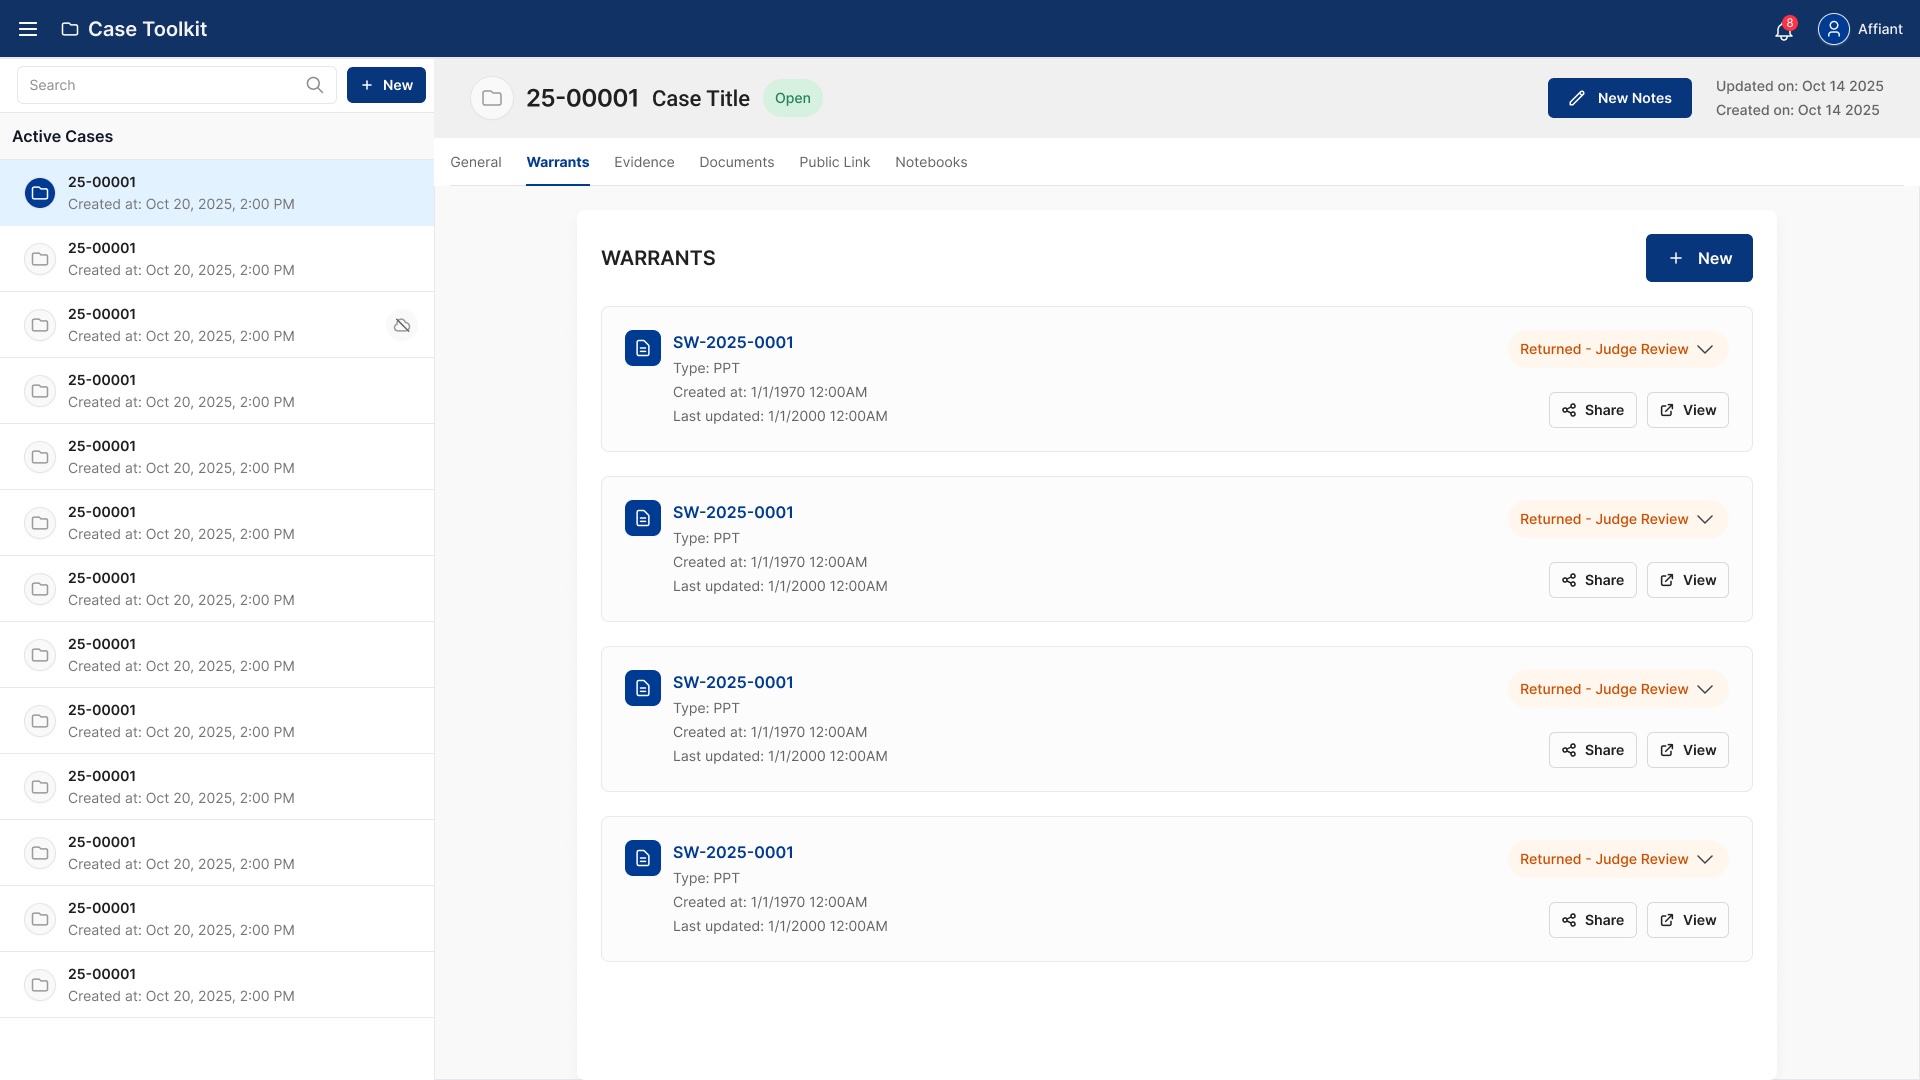
Task: Click the document icon on the first warrant
Action: click(642, 348)
